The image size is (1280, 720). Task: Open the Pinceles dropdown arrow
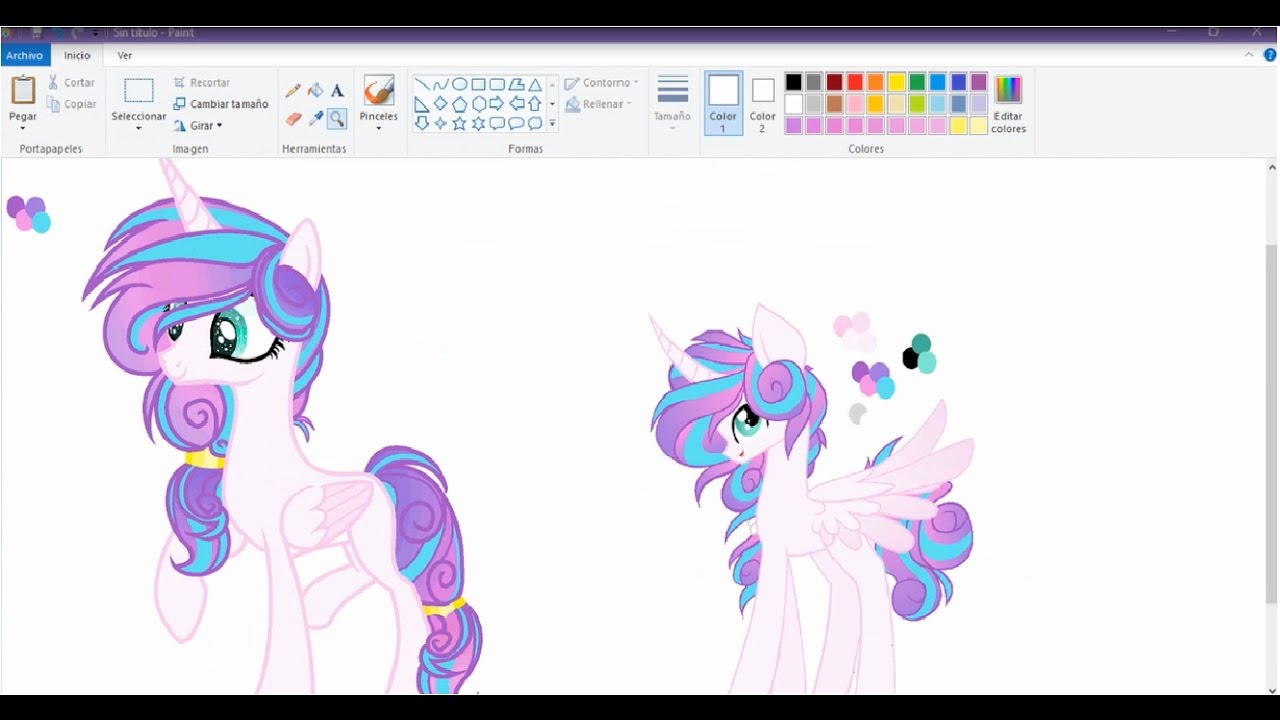tap(378, 128)
